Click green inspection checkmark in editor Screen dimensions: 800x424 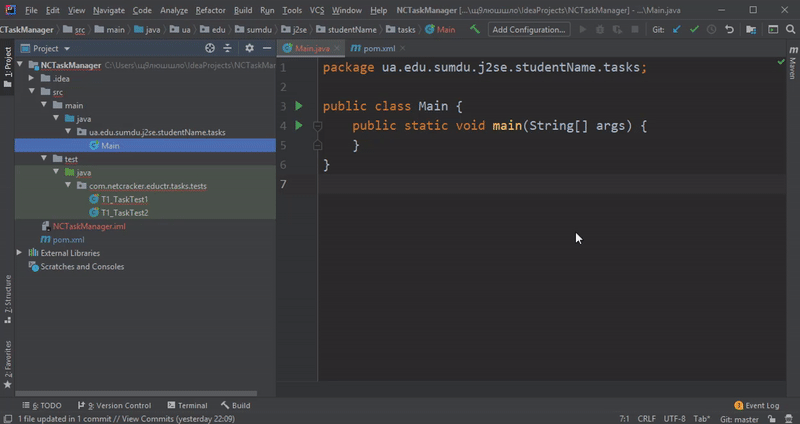(781, 62)
